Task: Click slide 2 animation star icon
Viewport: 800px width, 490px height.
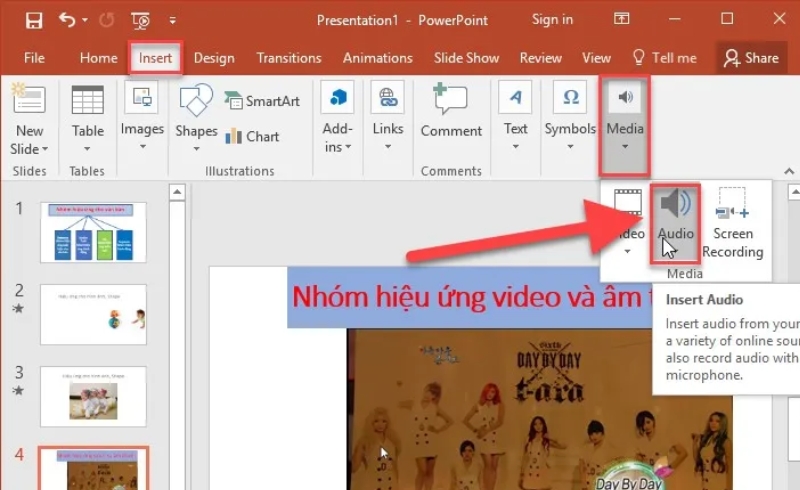Action: [x=18, y=308]
